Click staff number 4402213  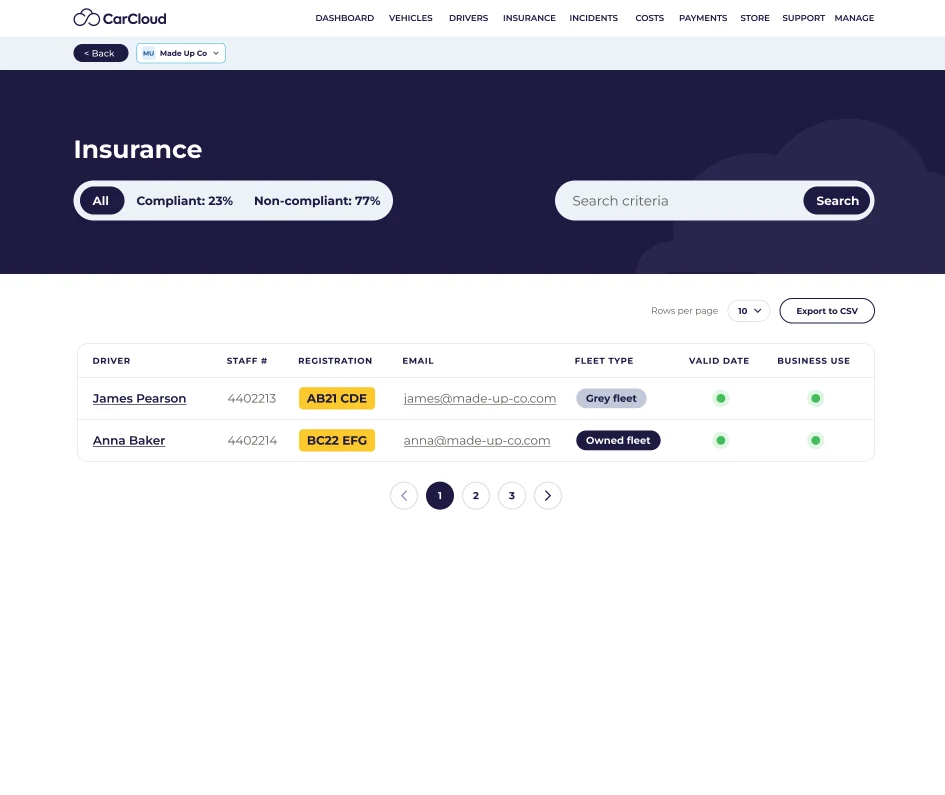pos(252,398)
